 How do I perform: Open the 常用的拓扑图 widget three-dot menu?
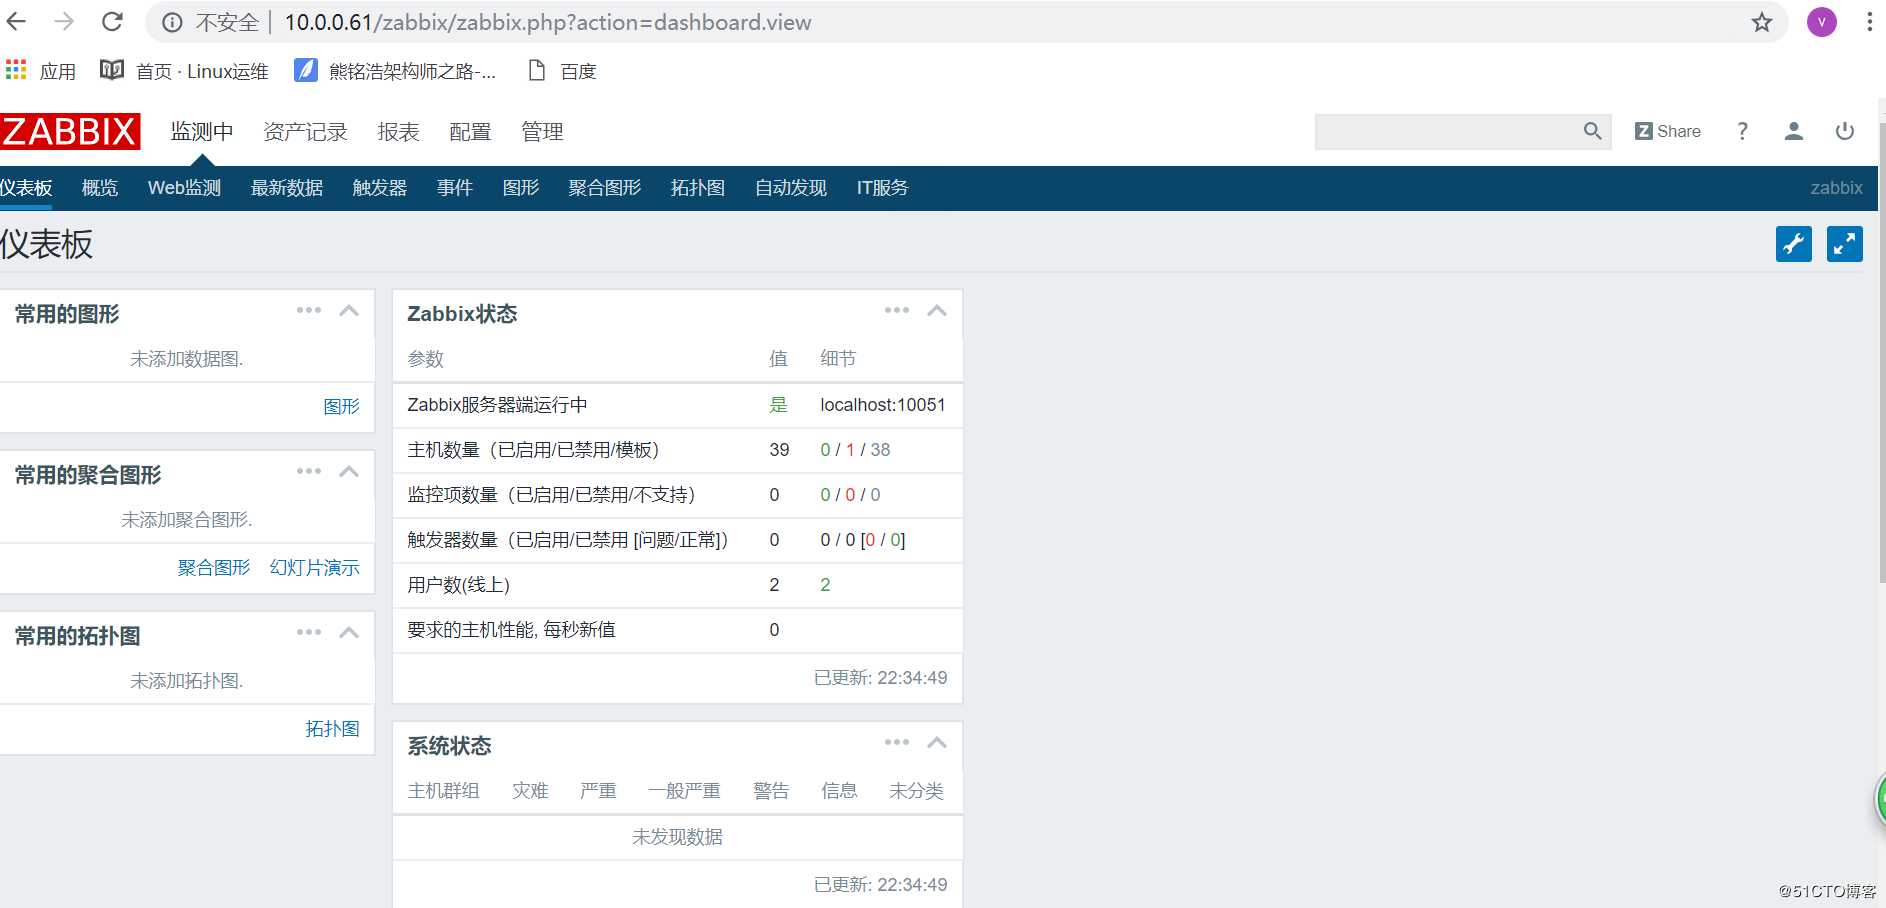click(309, 632)
